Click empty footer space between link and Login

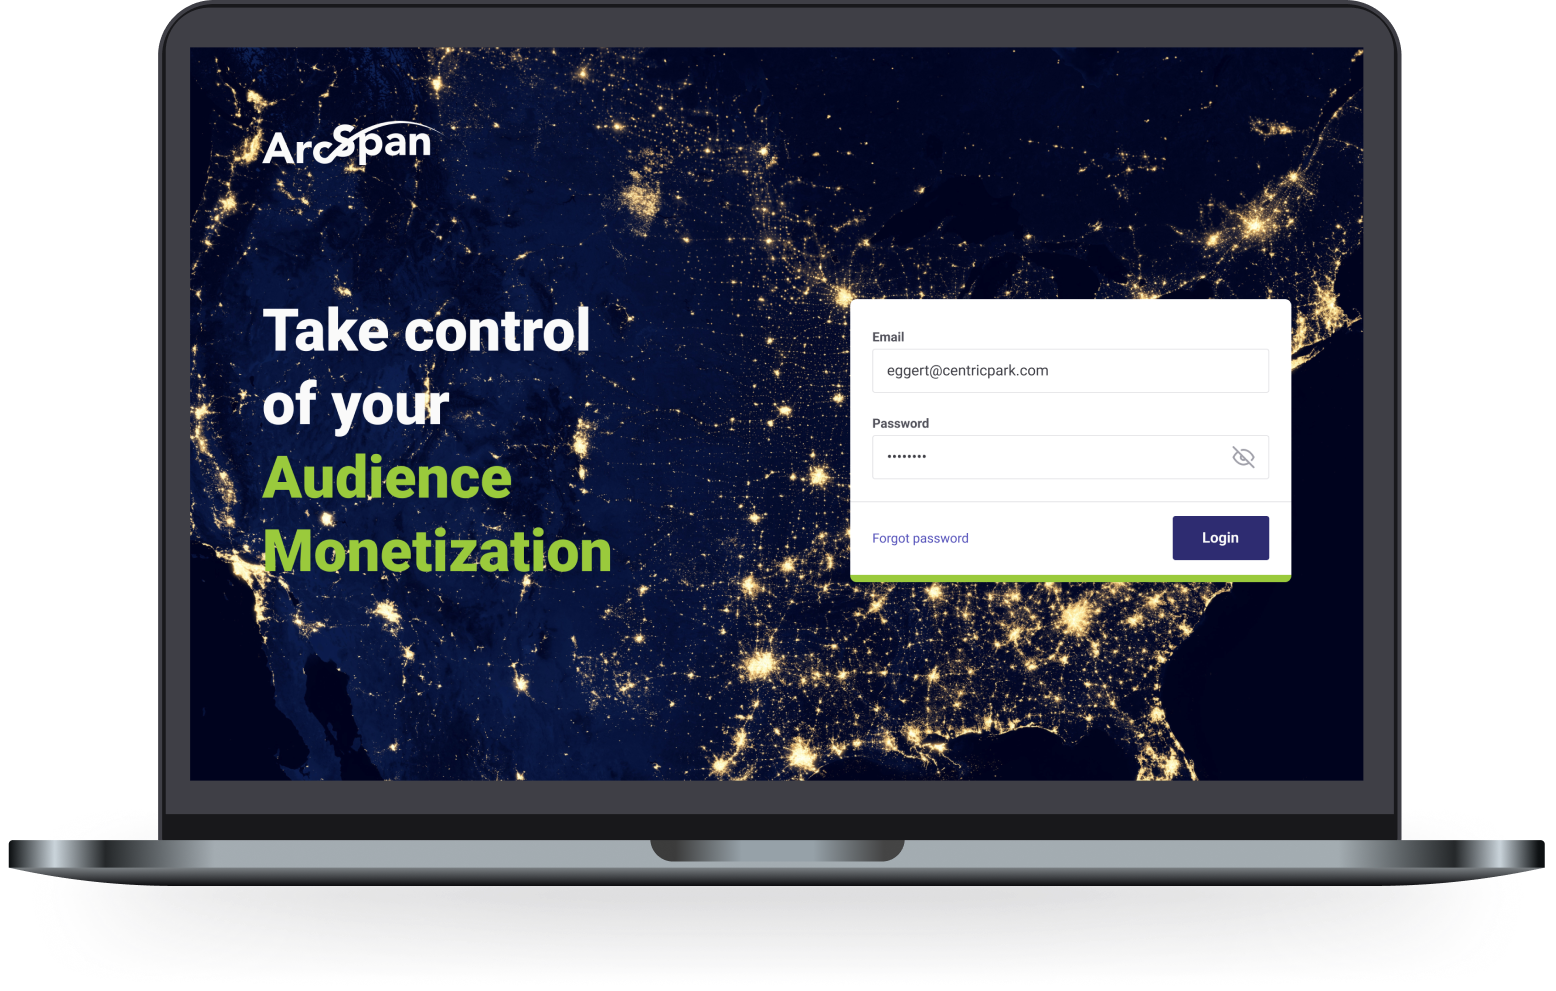[x=1070, y=538]
